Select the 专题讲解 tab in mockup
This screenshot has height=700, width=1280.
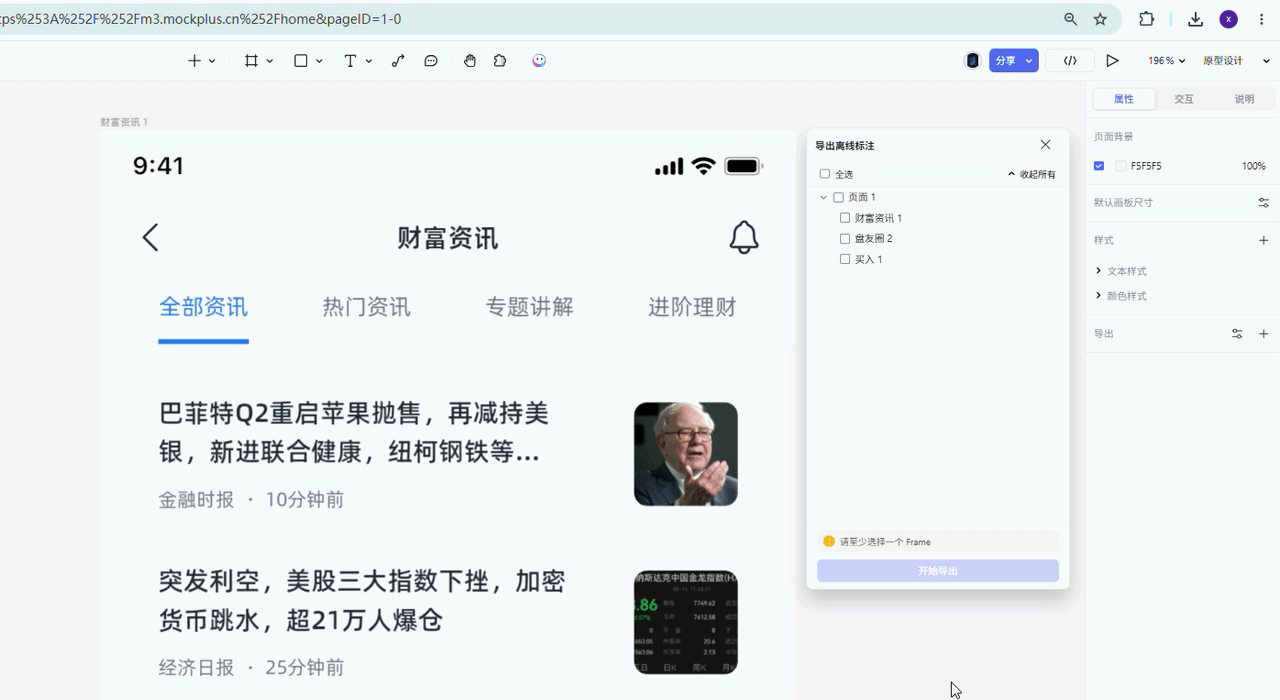pyautogui.click(x=529, y=307)
